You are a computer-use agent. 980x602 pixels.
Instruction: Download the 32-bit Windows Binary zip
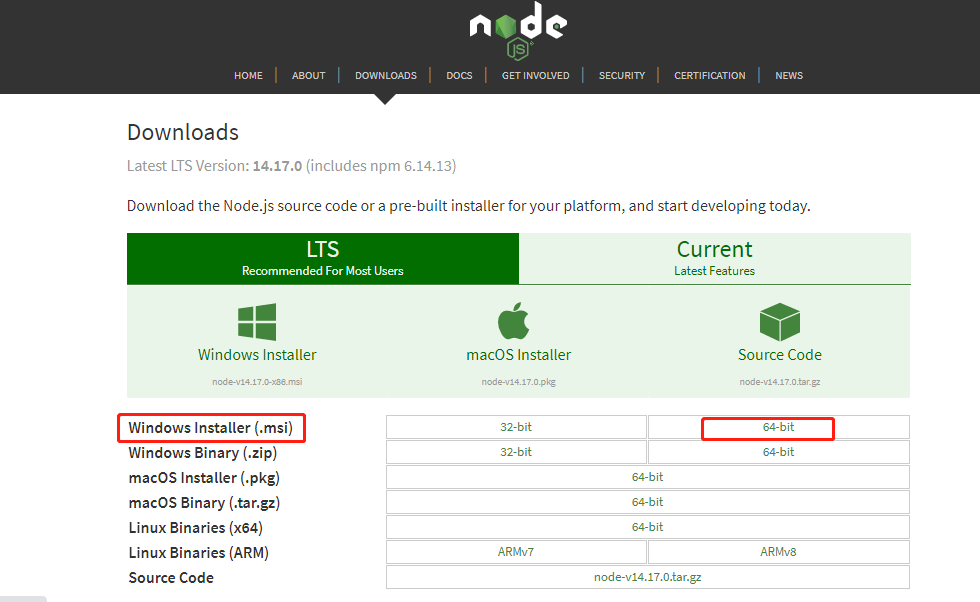[x=516, y=452]
